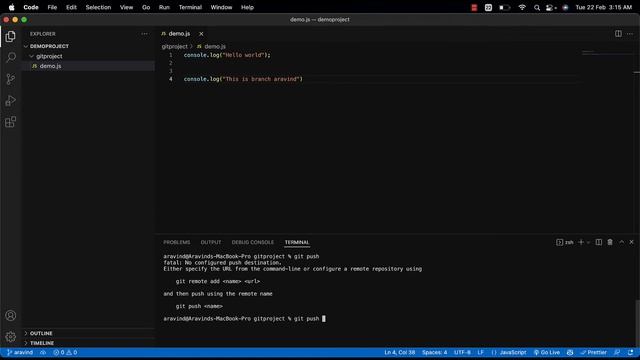
Task: Open editor more actions ellipsis
Action: click(630, 33)
